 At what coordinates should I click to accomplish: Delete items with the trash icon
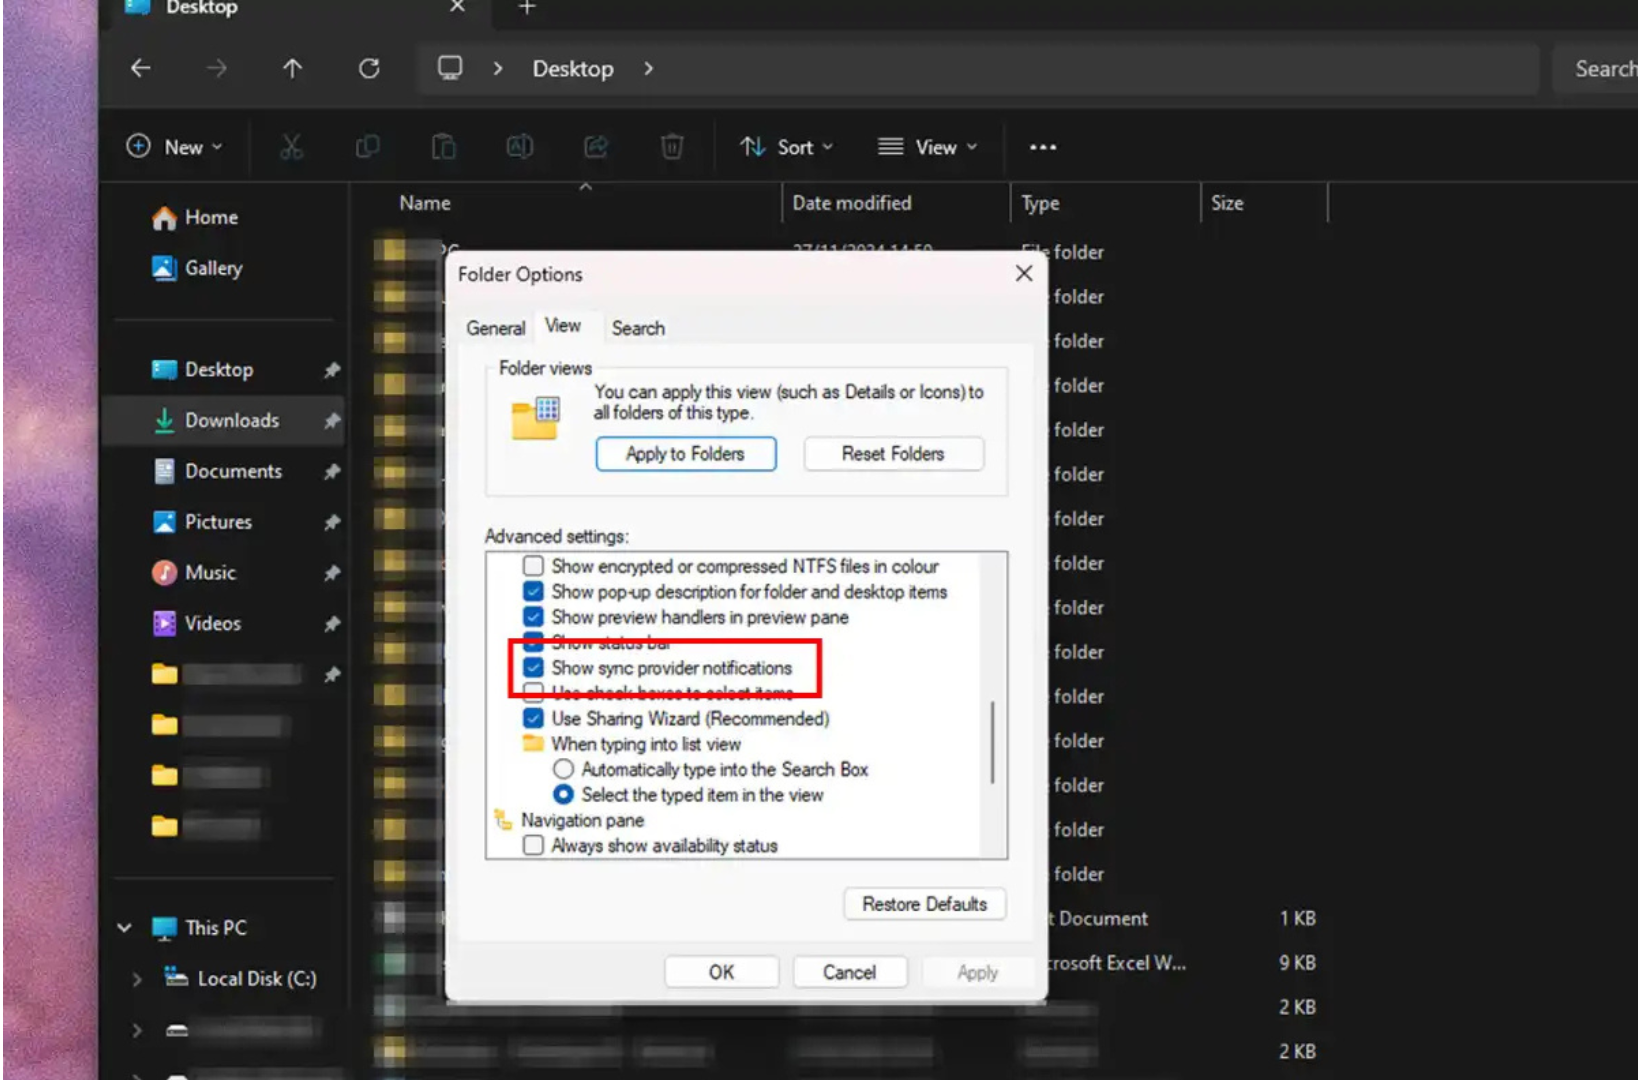coord(671,147)
